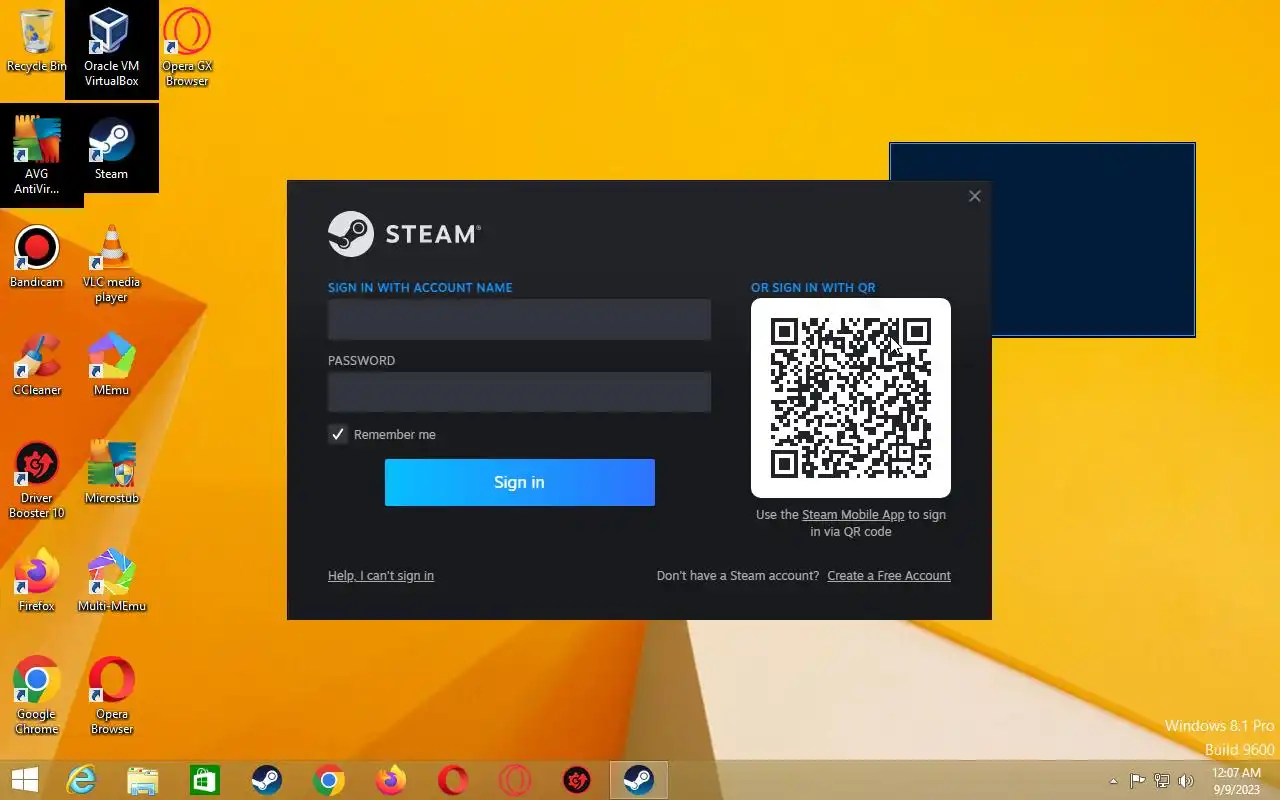The image size is (1280, 800).
Task: Focus the account name input field
Action: (x=519, y=320)
